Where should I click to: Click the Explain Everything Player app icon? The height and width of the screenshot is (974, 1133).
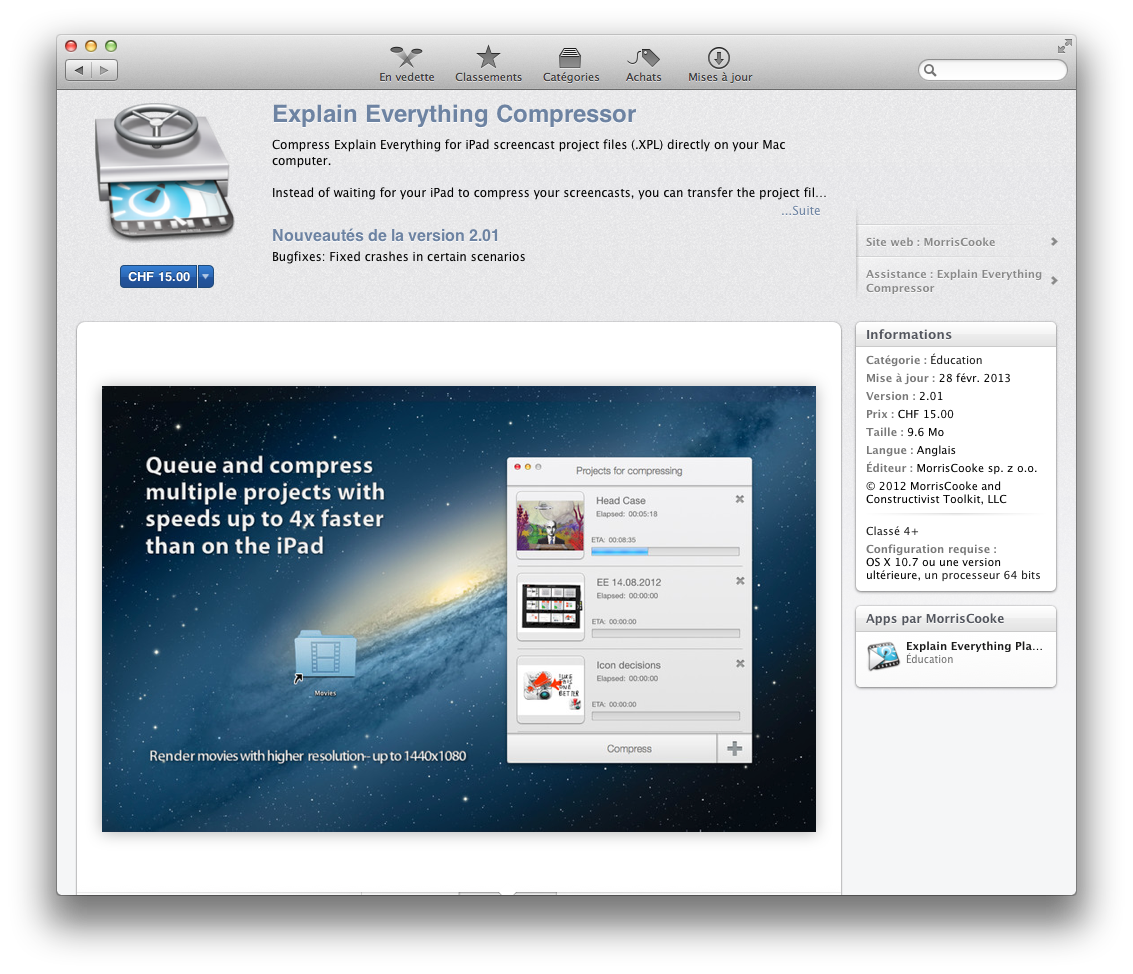pos(883,654)
